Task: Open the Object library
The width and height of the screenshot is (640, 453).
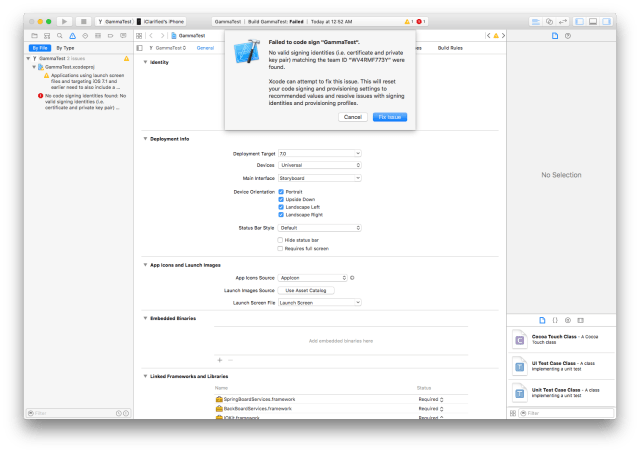Action: 568,320
